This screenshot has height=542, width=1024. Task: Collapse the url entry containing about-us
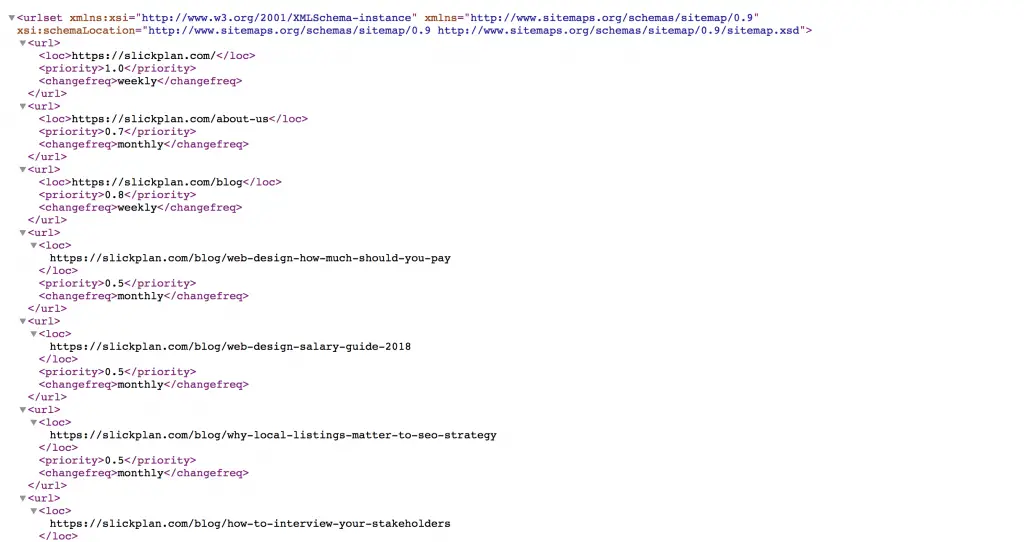[x=22, y=106]
